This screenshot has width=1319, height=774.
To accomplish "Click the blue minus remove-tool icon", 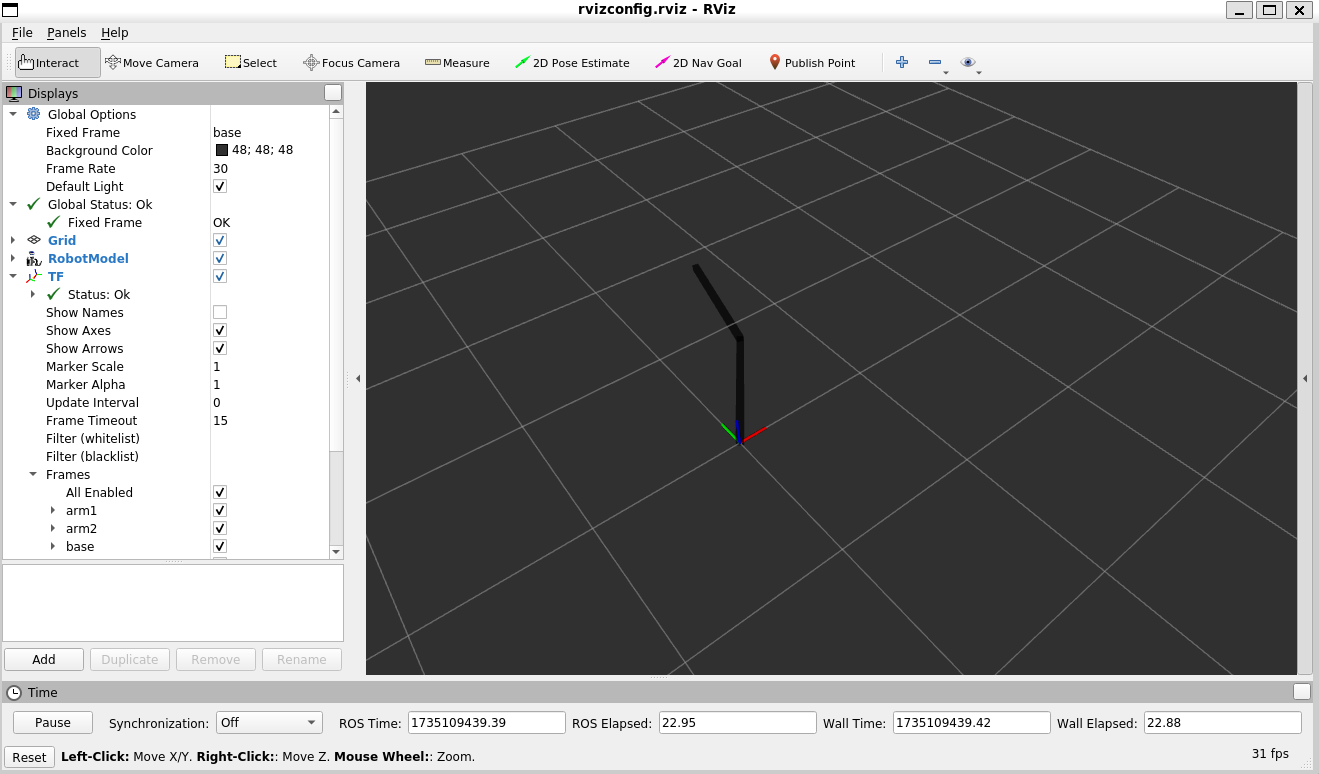I will click(x=935, y=62).
